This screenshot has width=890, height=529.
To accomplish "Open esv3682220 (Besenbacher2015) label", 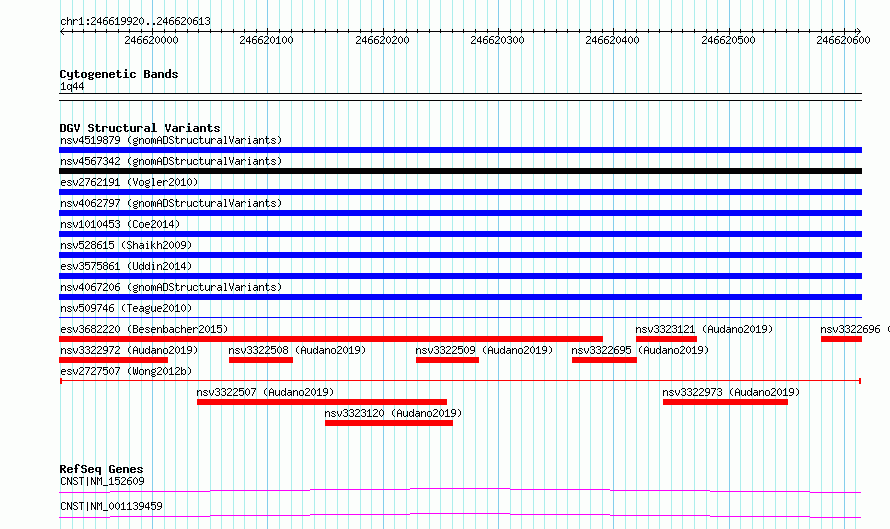I will click(144, 329).
